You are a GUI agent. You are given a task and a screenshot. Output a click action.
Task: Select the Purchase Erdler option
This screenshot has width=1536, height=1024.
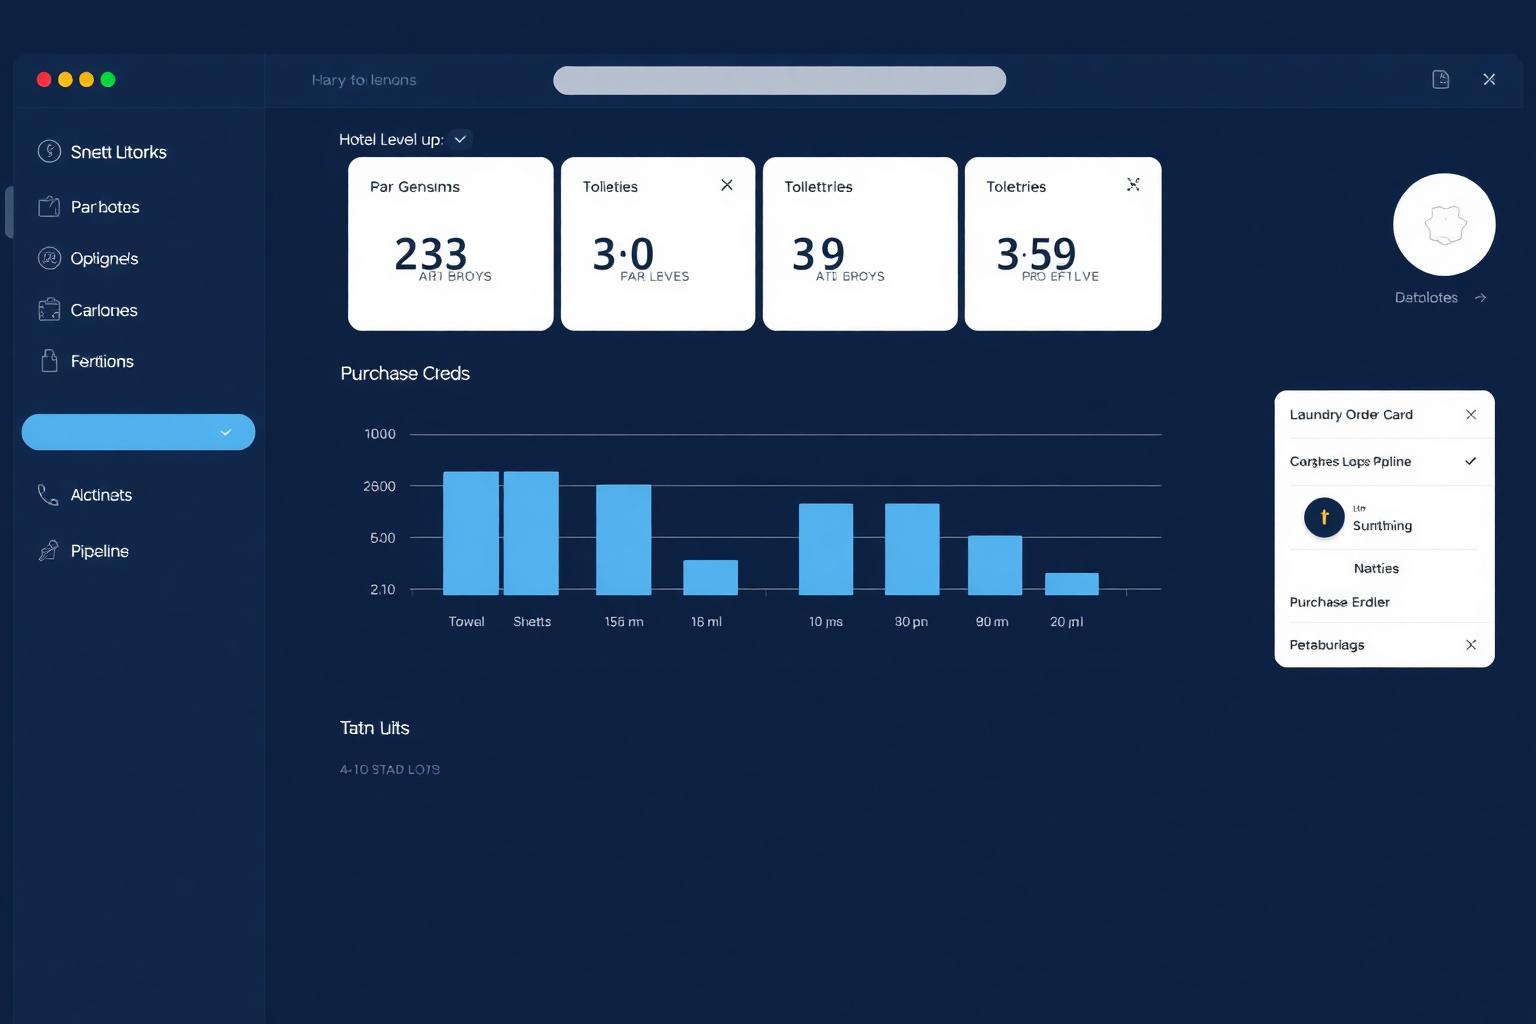tap(1339, 602)
